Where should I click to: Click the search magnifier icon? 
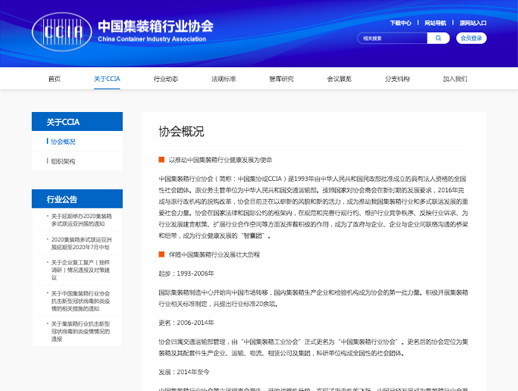438,38
